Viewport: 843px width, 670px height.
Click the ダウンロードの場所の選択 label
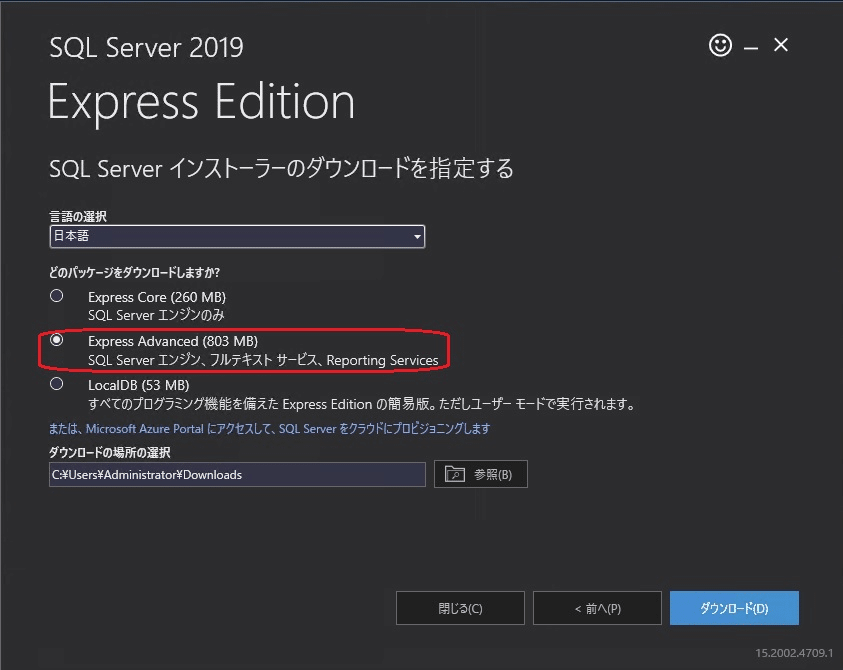pyautogui.click(x=110, y=452)
